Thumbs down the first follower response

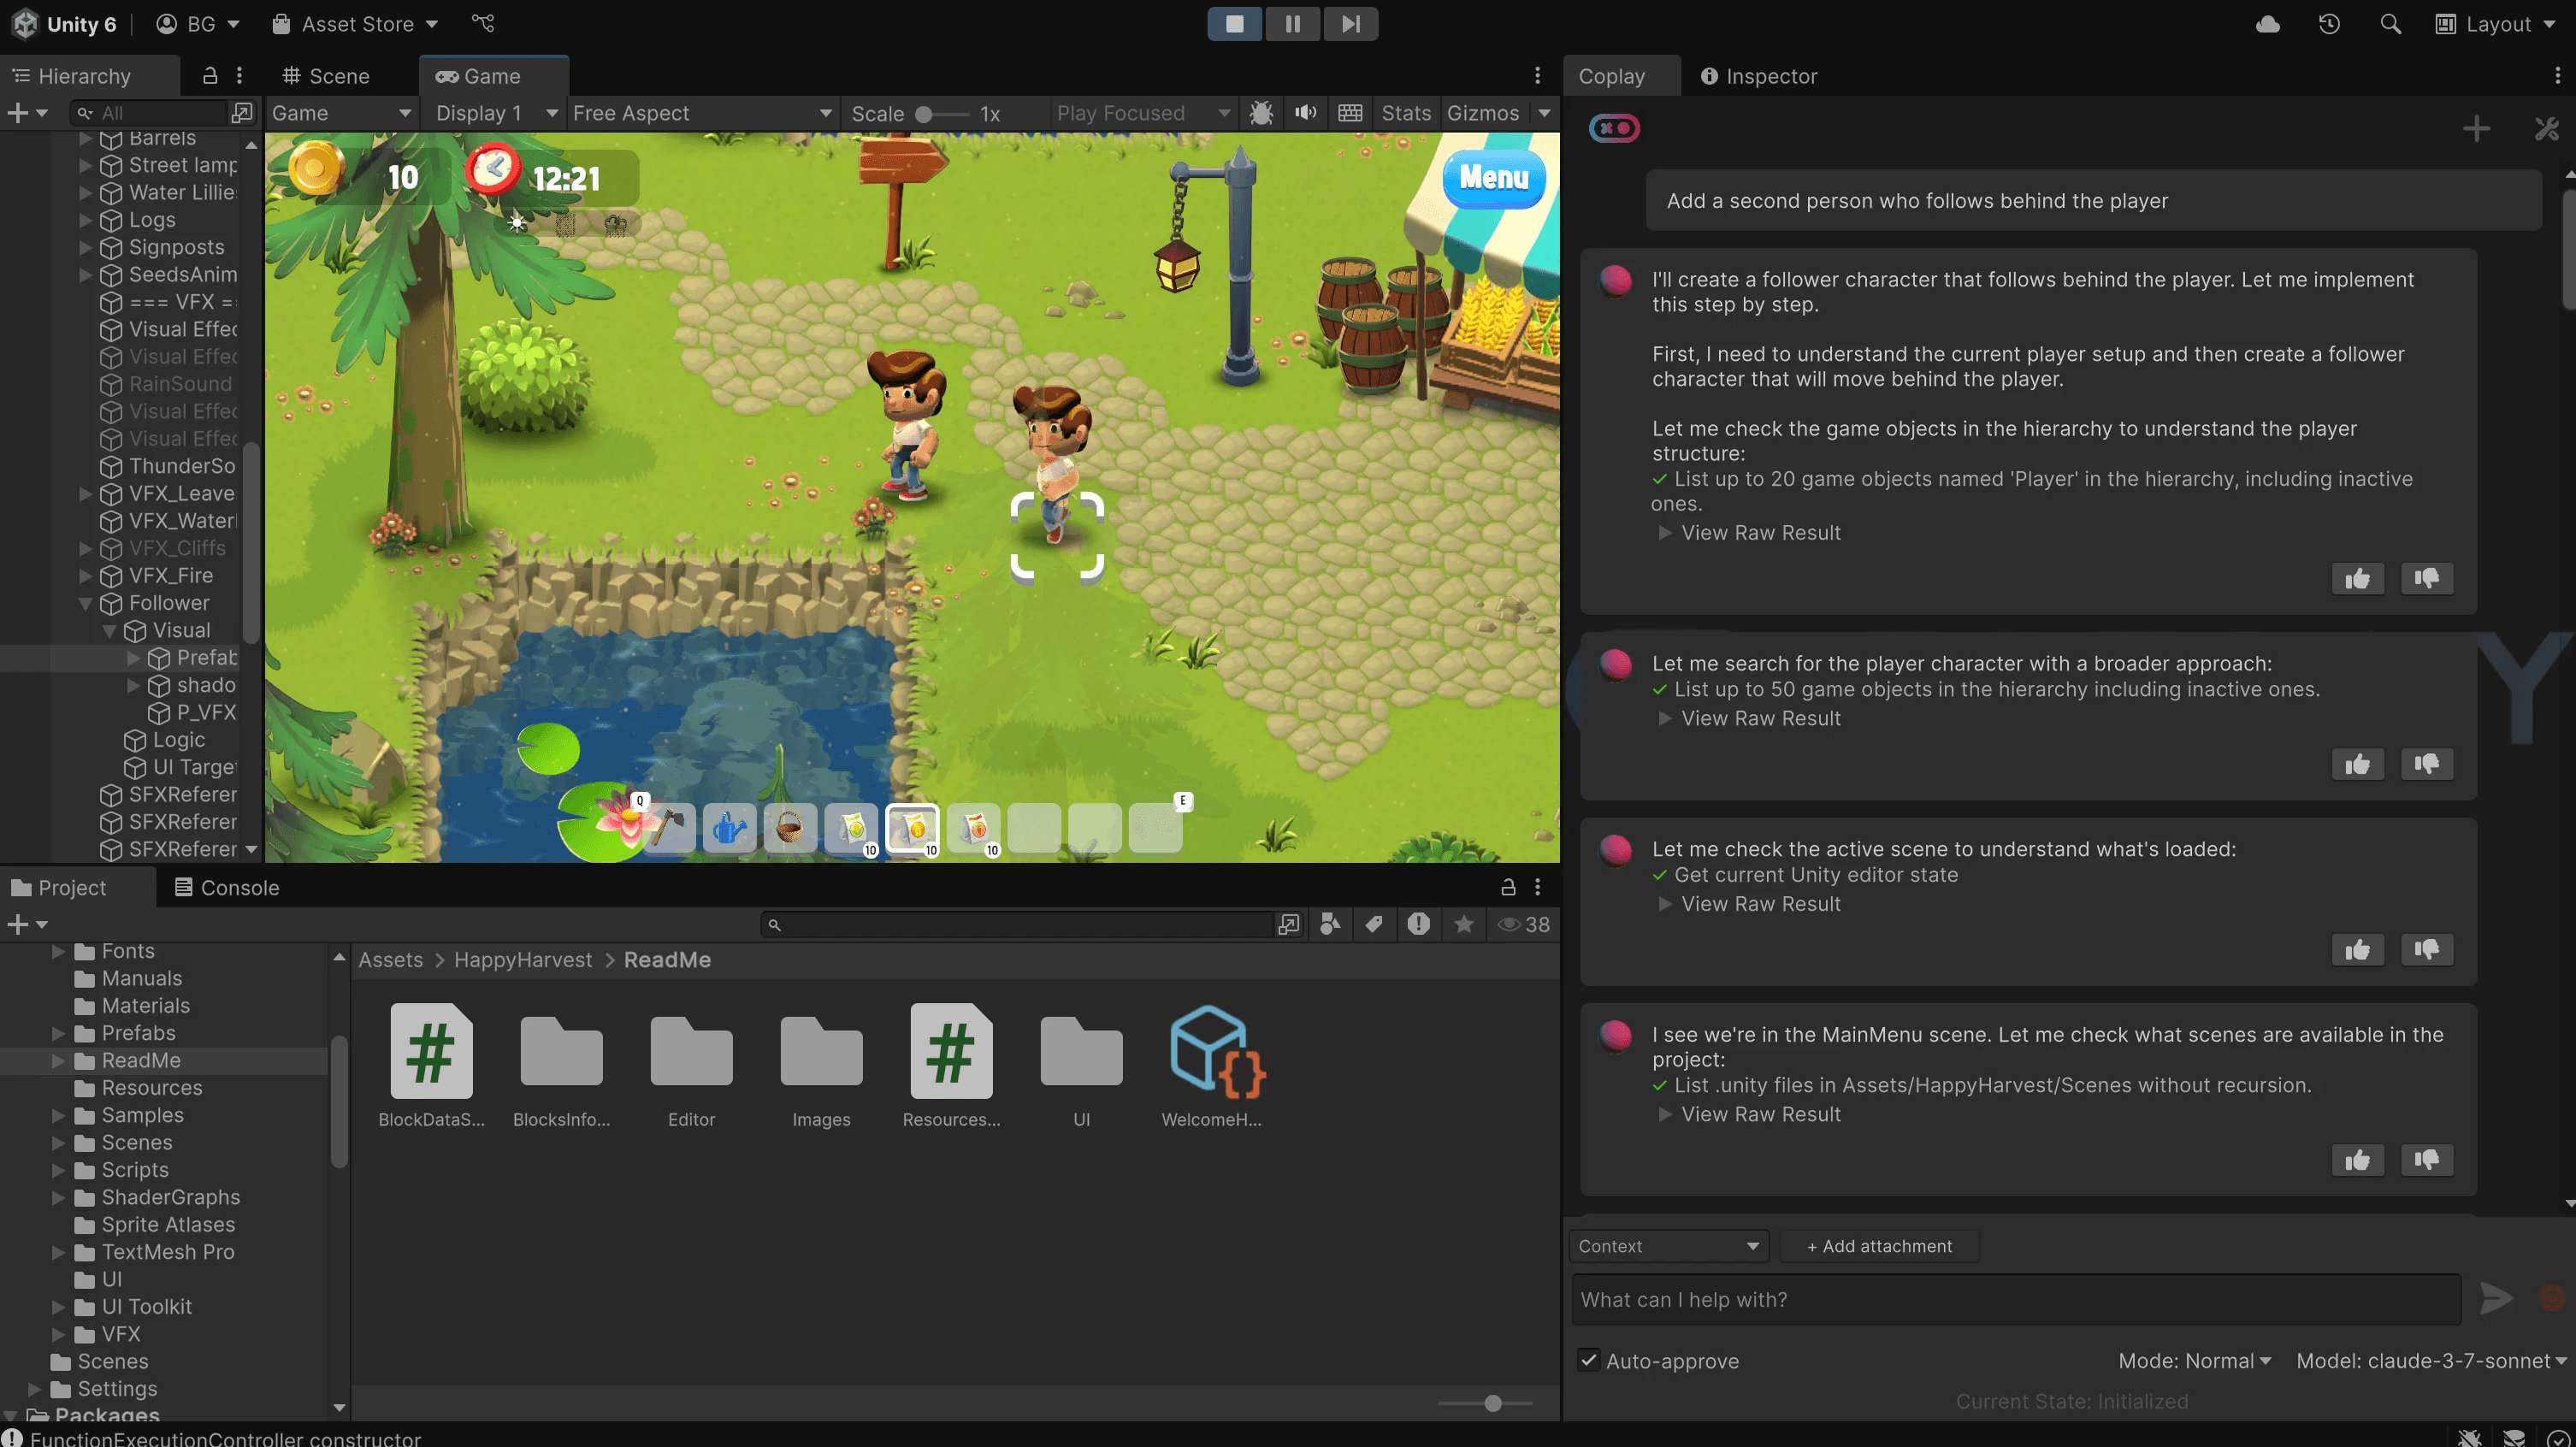(x=2426, y=577)
